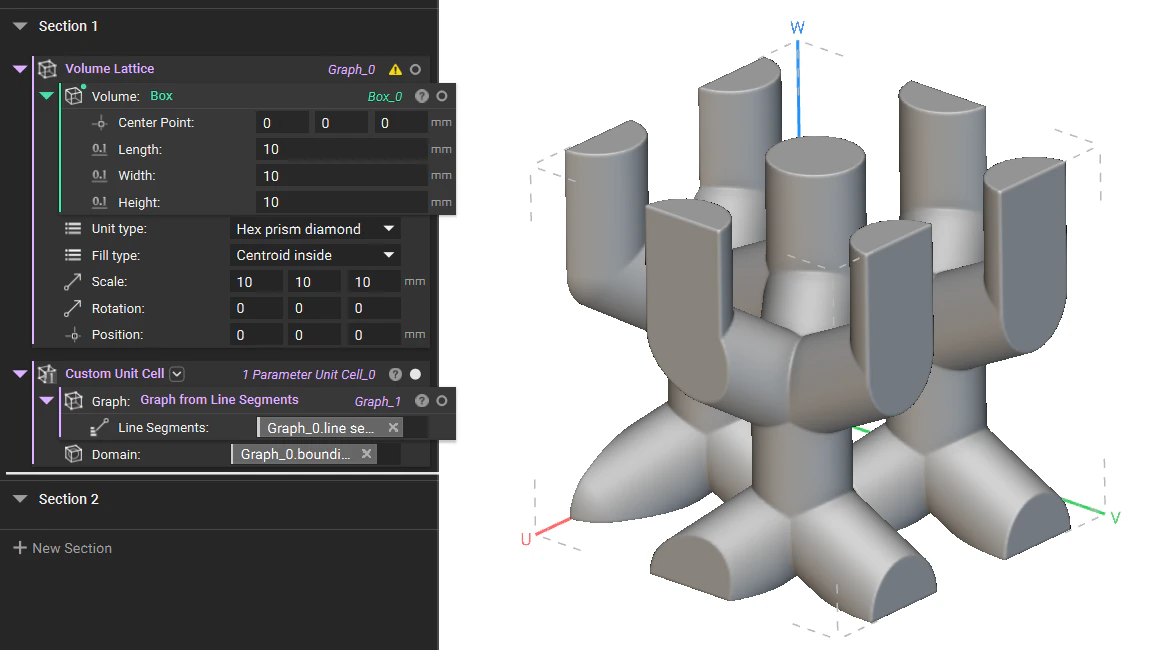Click the Volume Lattice warning triangle

pos(396,68)
